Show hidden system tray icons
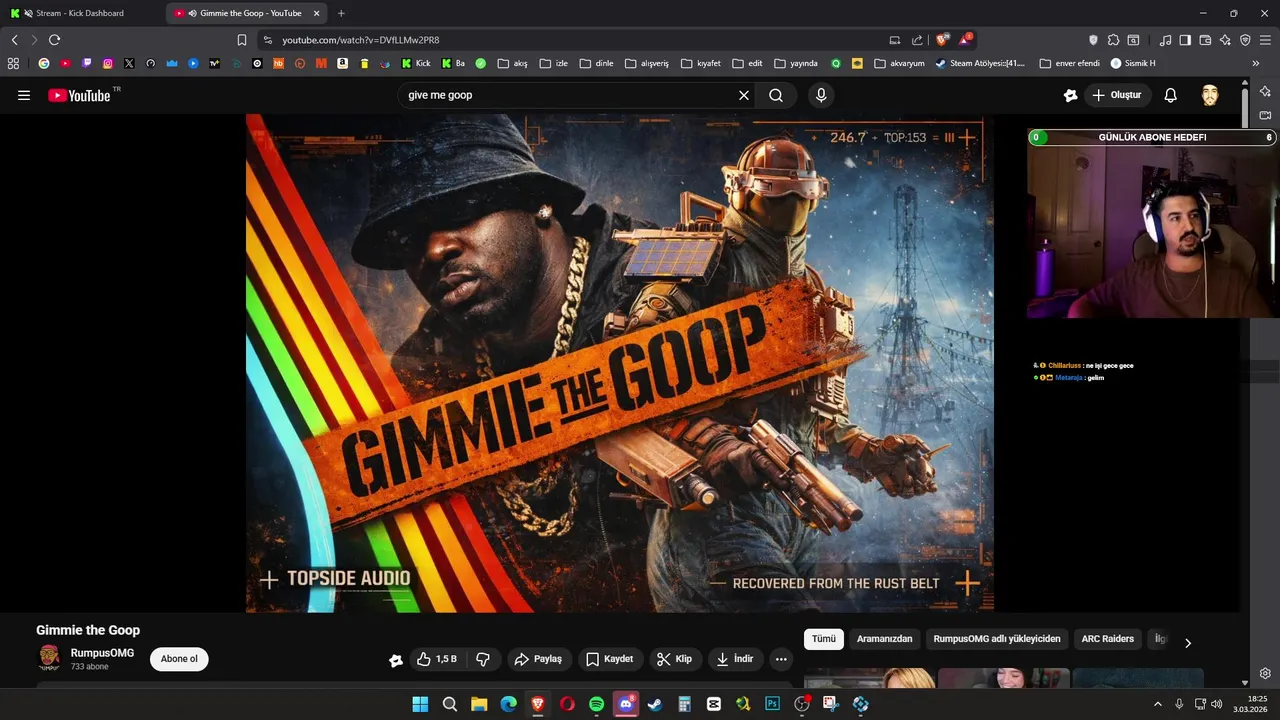Screen dimensions: 1280x720 tap(1158, 704)
